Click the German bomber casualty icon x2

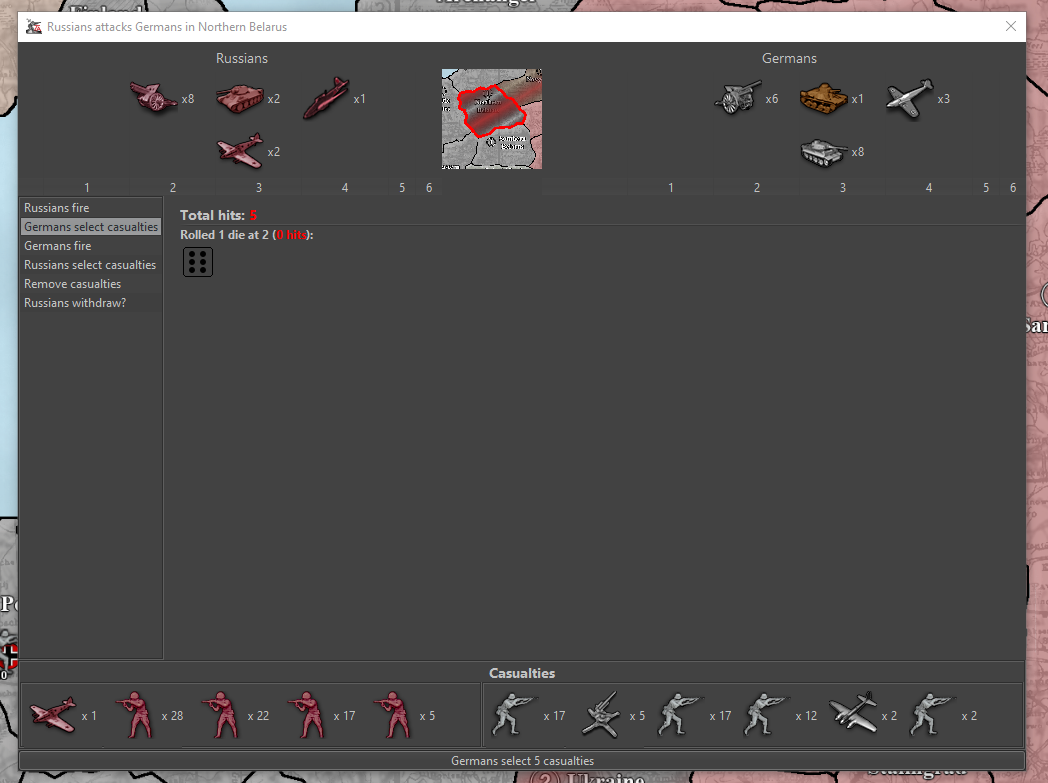click(x=853, y=715)
